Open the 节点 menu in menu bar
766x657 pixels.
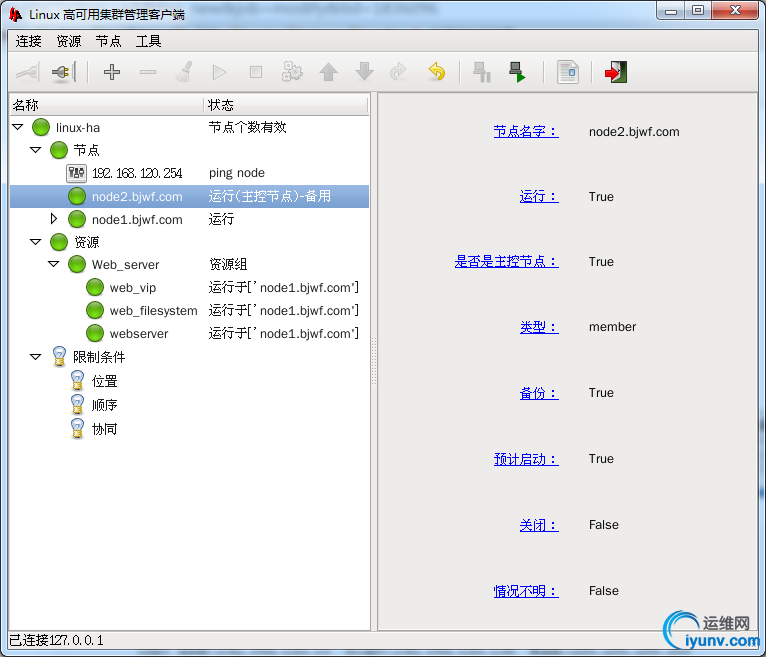click(x=108, y=41)
